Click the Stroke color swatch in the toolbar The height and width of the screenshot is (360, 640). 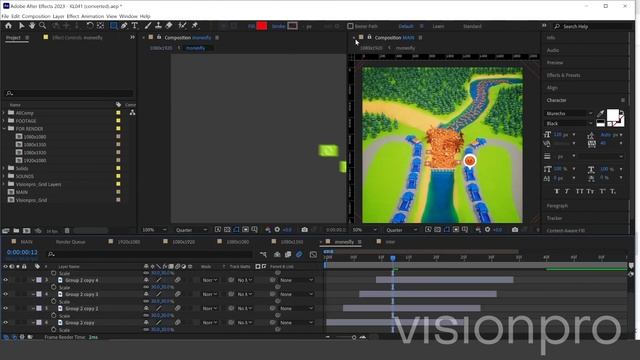(292, 26)
